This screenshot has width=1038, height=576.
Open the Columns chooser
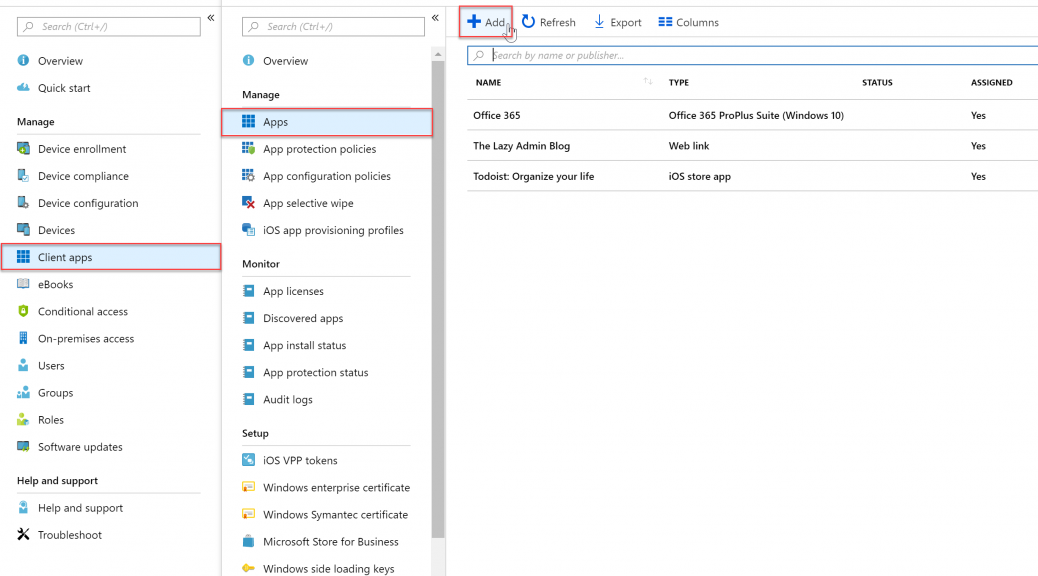click(688, 23)
